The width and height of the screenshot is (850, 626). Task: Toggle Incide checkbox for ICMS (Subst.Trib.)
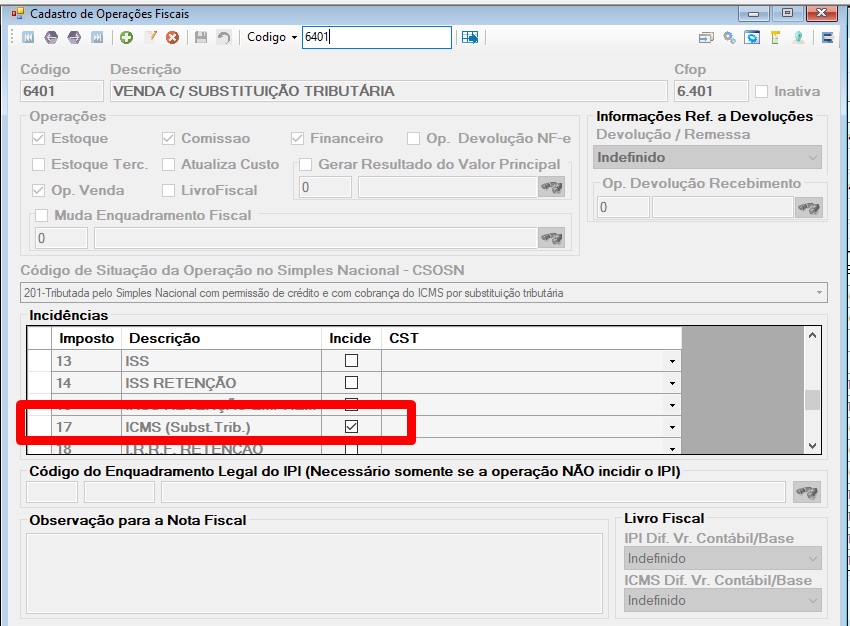(351, 427)
